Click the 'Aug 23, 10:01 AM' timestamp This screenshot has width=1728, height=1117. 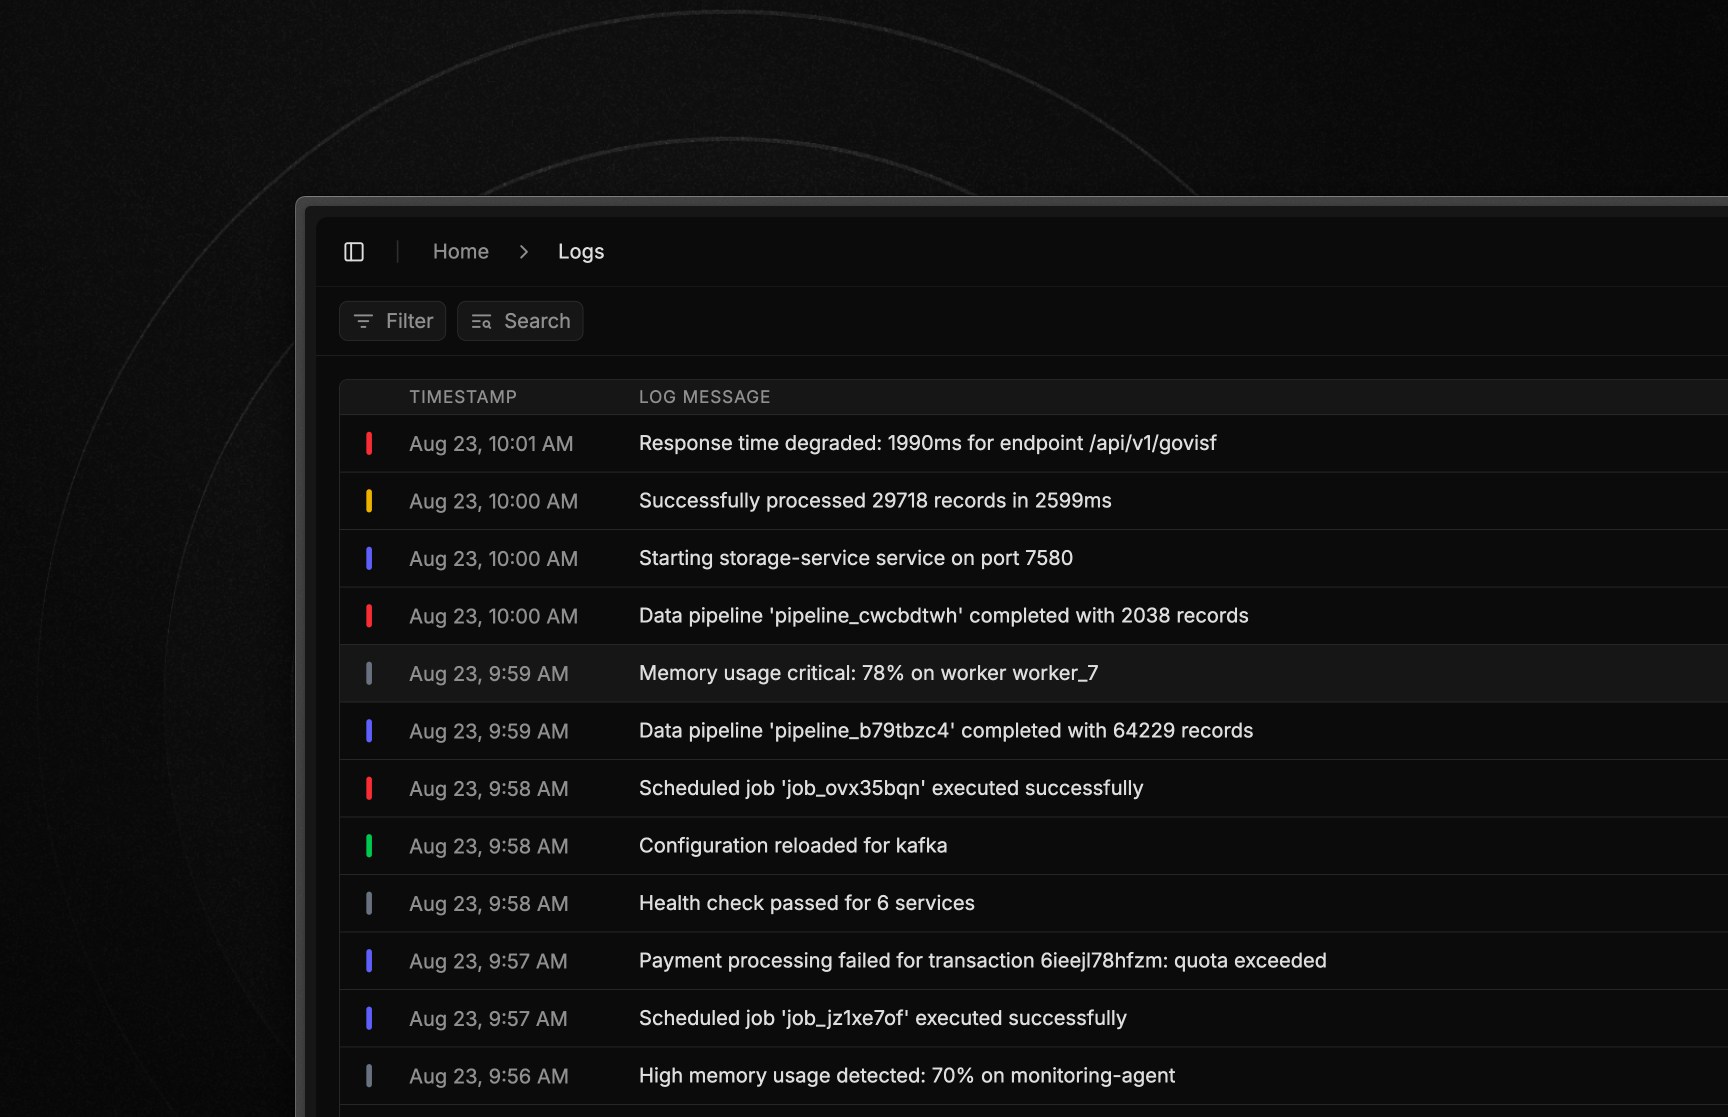tap(491, 444)
